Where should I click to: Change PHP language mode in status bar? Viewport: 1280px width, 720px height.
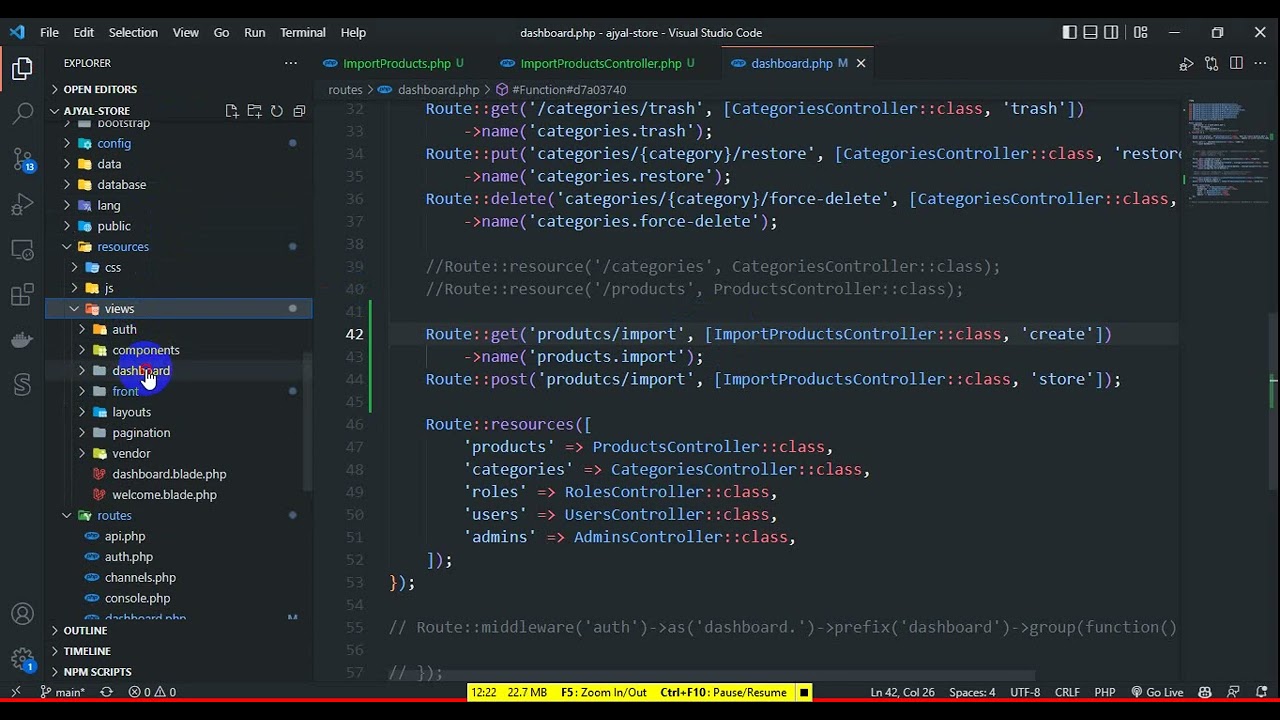click(x=1105, y=692)
